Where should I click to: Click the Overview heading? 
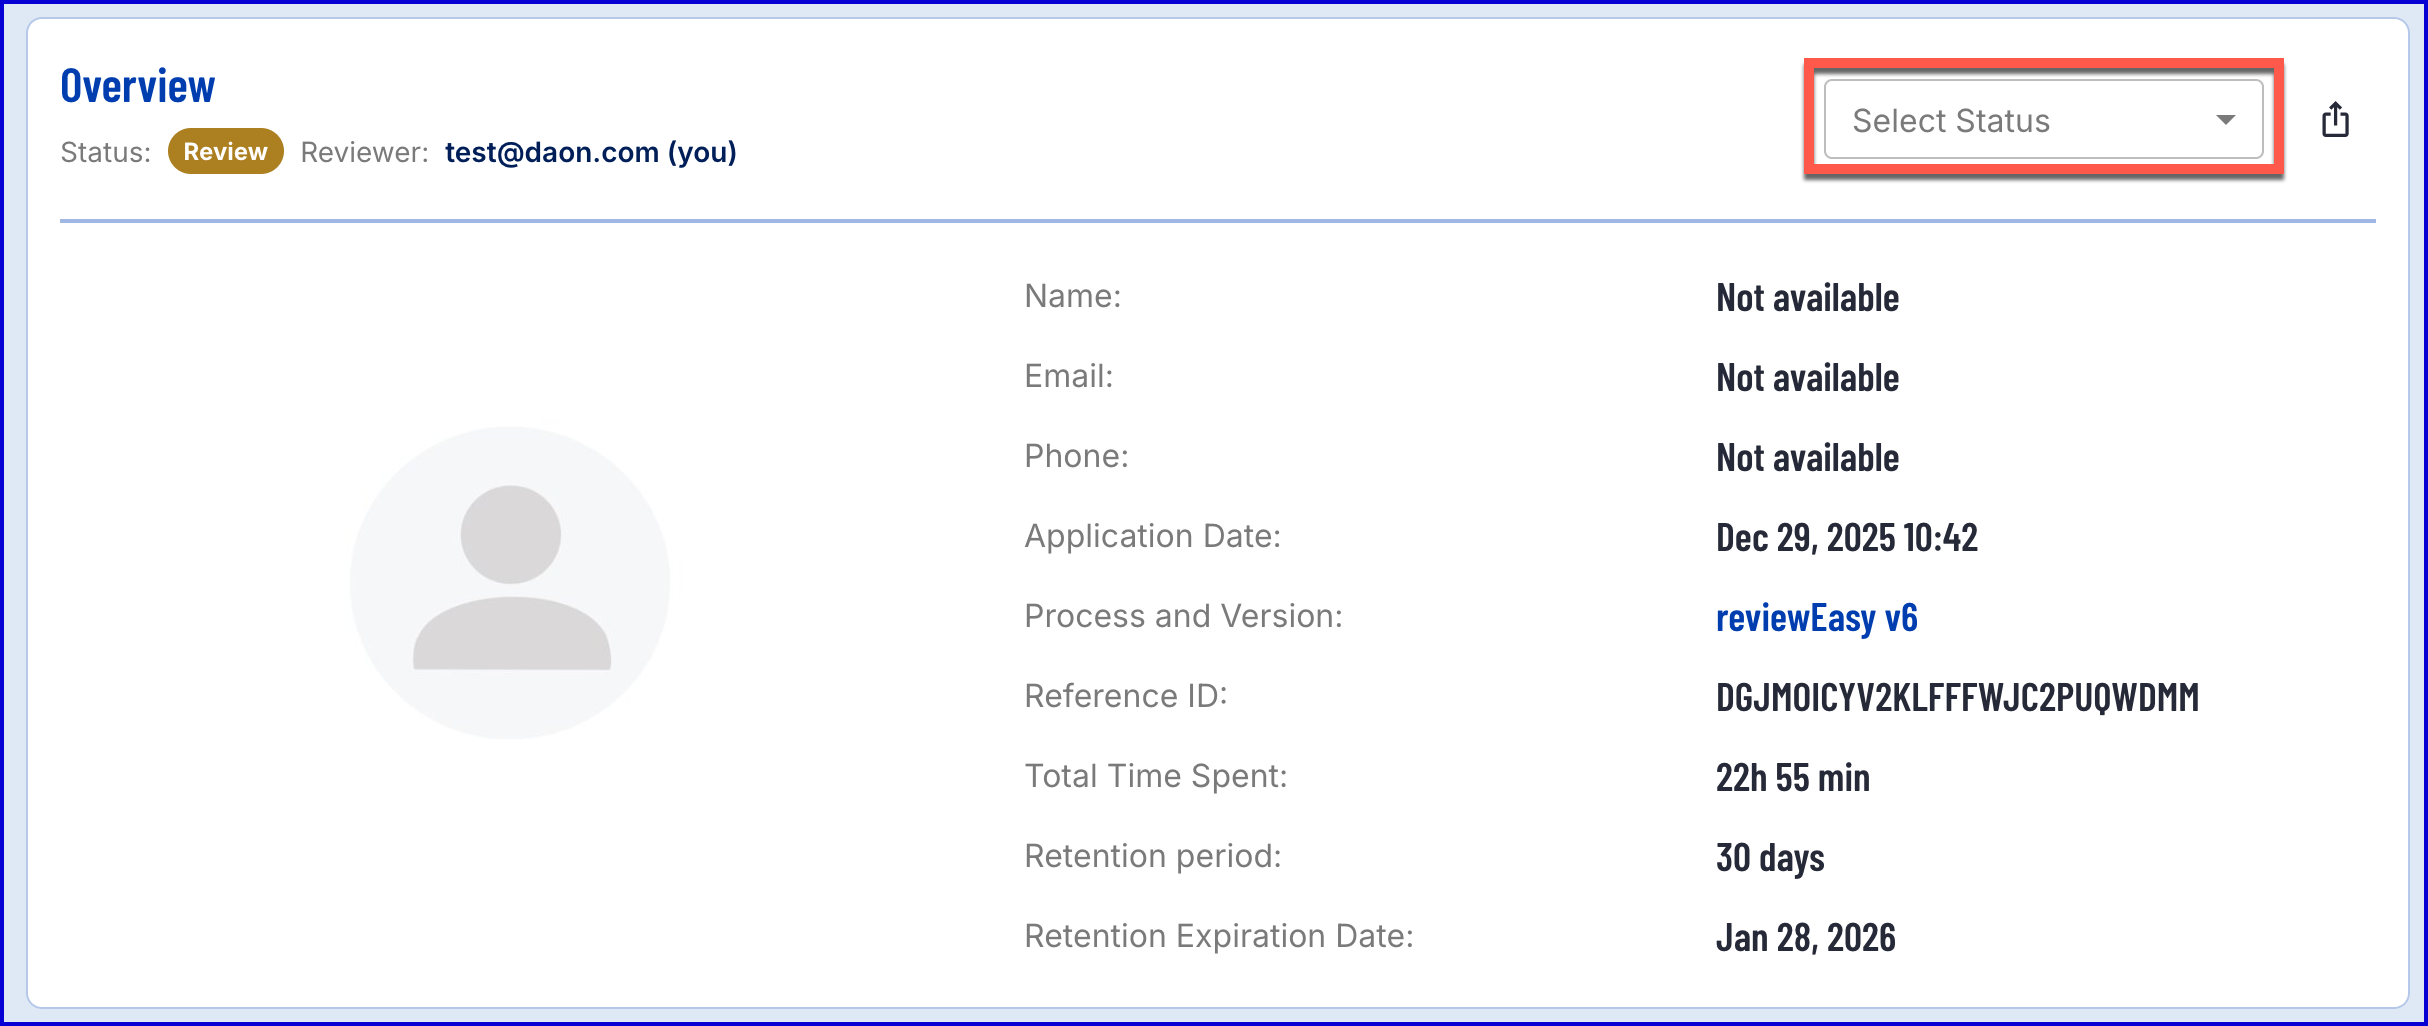[138, 86]
